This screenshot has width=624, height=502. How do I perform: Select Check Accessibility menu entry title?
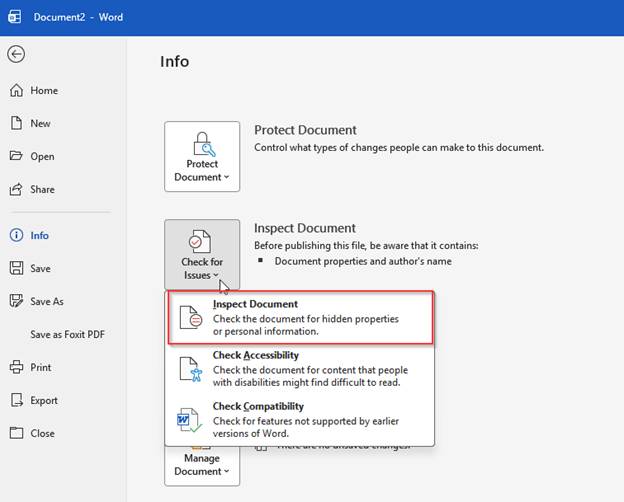pyautogui.click(x=255, y=355)
